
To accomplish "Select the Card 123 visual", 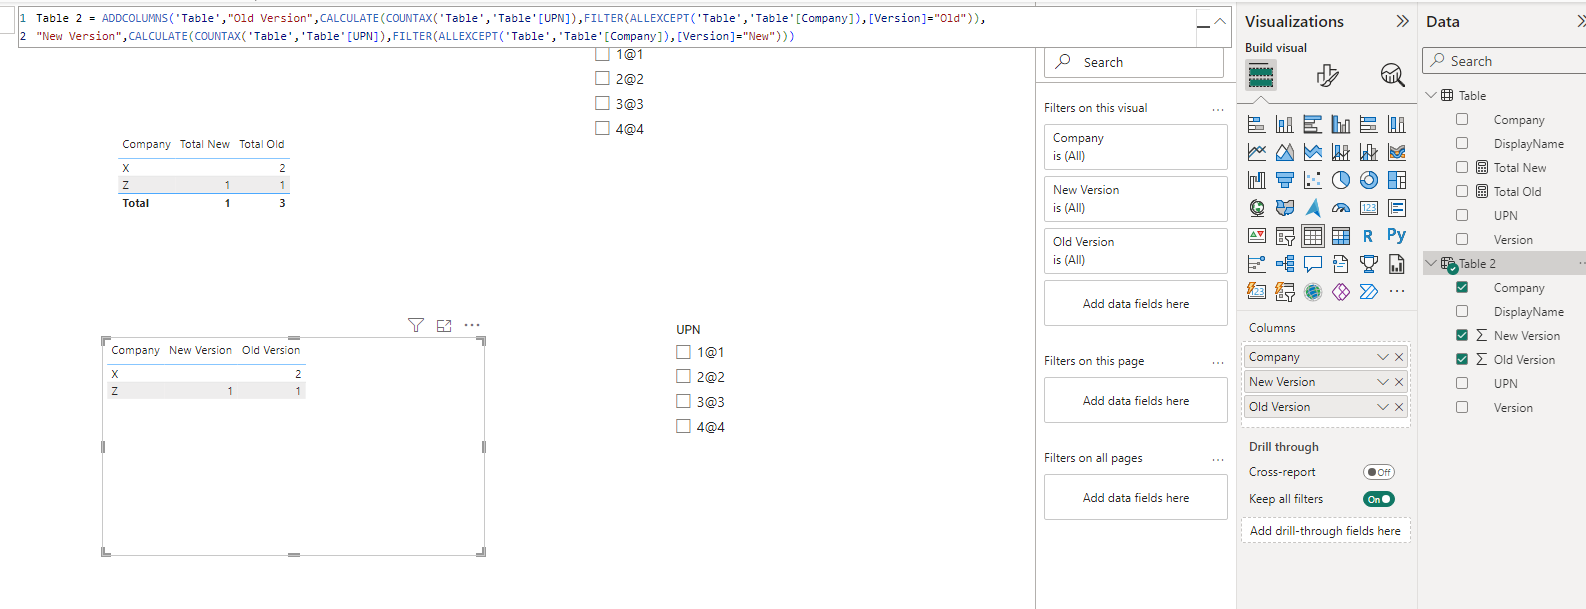I will click(x=1369, y=208).
